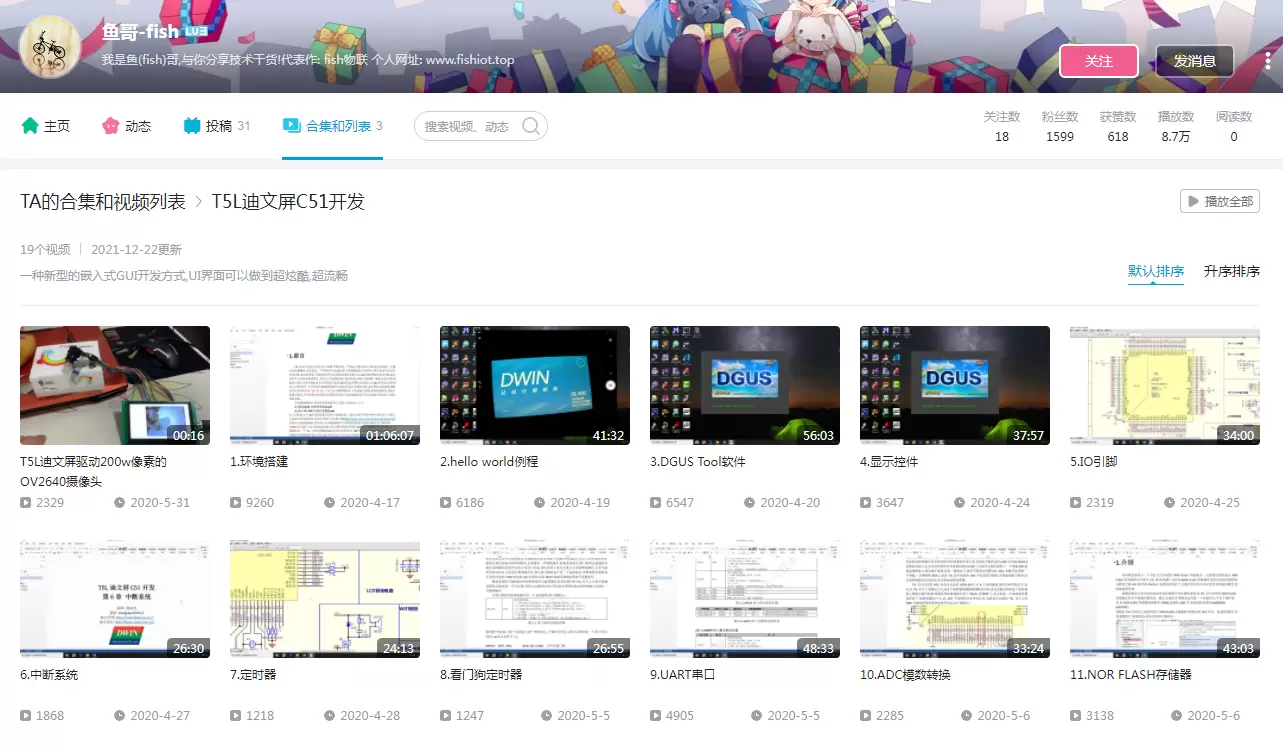Click the 获赞数 618 stat
Screen dimensions: 1283x748
(1118, 127)
